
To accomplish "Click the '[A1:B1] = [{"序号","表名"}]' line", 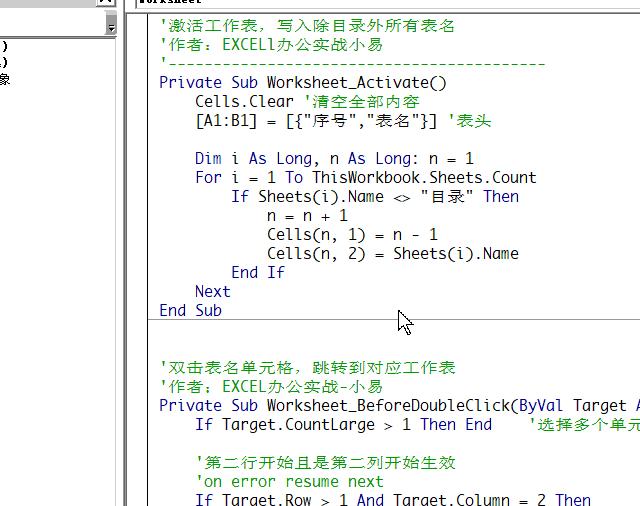I will (316, 121).
